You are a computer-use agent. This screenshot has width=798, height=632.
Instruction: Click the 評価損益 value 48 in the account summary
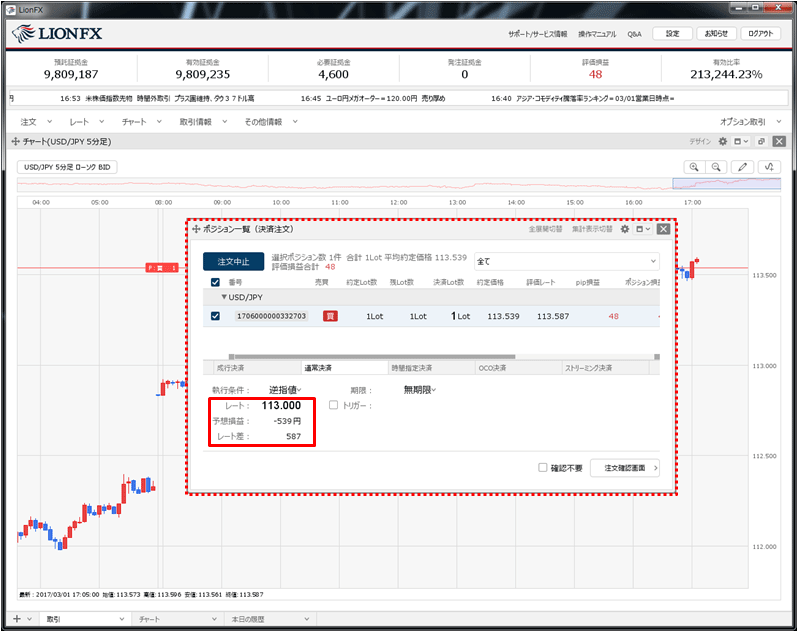(x=595, y=74)
